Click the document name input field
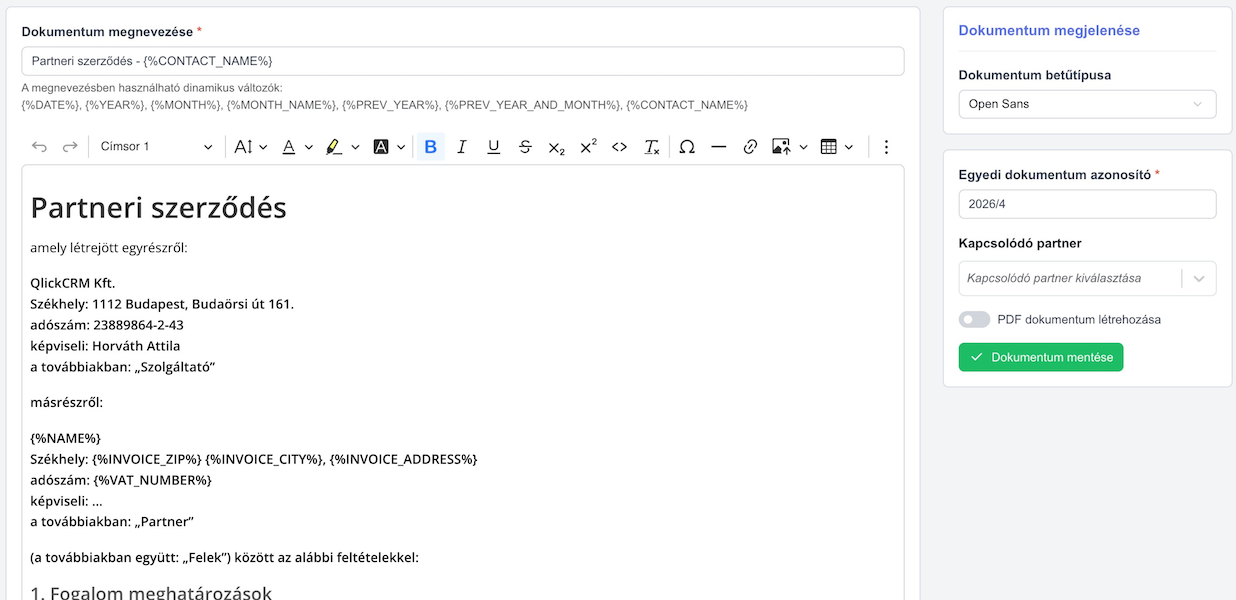Image resolution: width=1236 pixels, height=600 pixels. click(x=463, y=61)
